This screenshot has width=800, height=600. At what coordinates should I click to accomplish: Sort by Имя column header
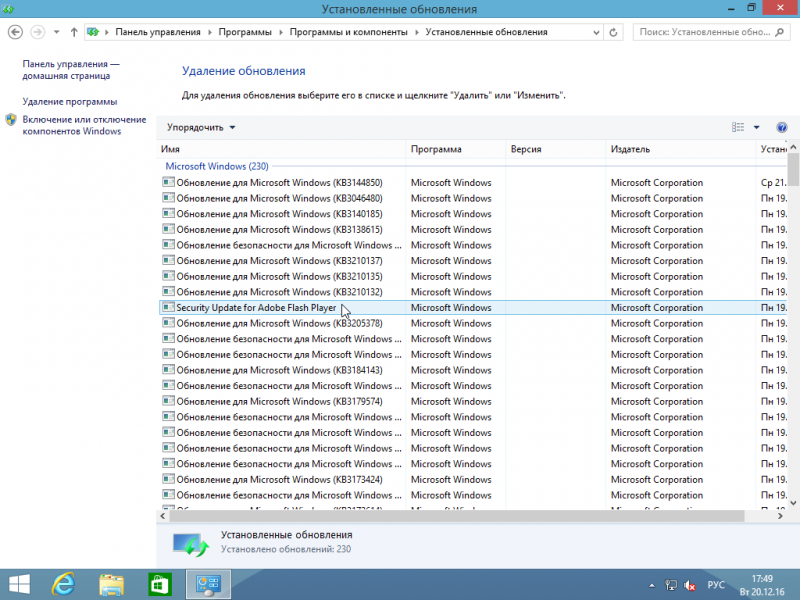pyautogui.click(x=281, y=149)
